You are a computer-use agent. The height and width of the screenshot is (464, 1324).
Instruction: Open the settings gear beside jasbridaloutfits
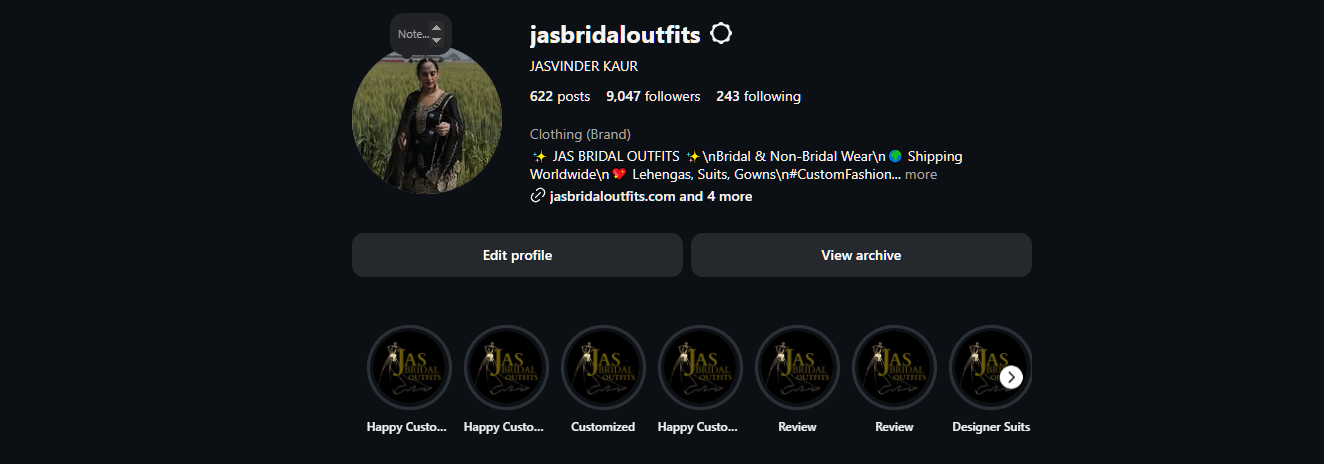[721, 34]
